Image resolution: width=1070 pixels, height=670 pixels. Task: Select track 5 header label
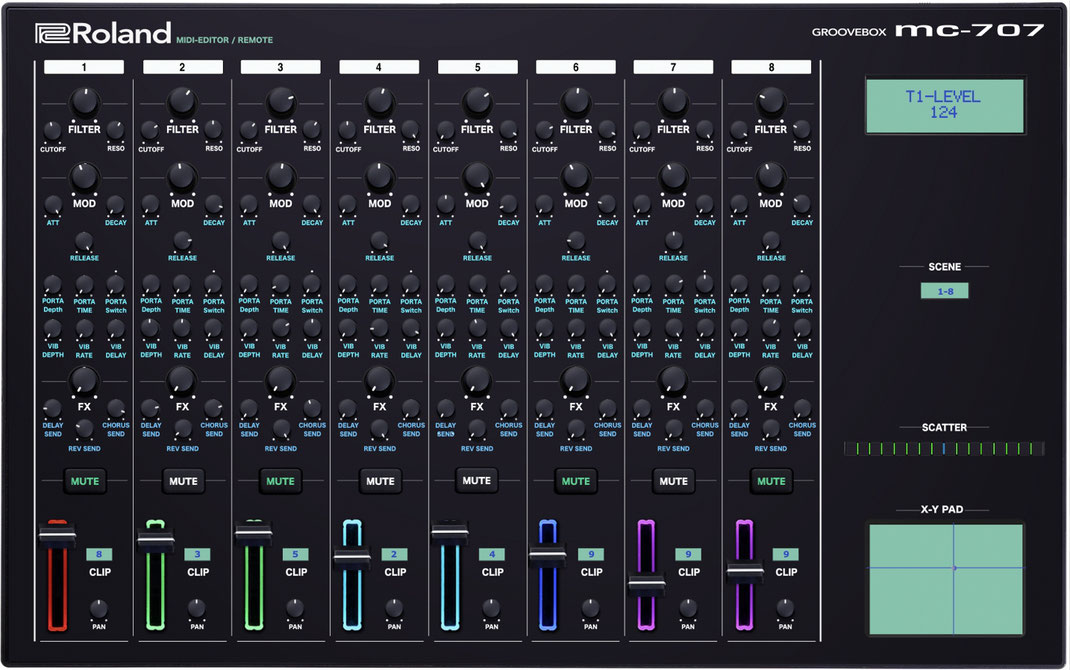[477, 67]
